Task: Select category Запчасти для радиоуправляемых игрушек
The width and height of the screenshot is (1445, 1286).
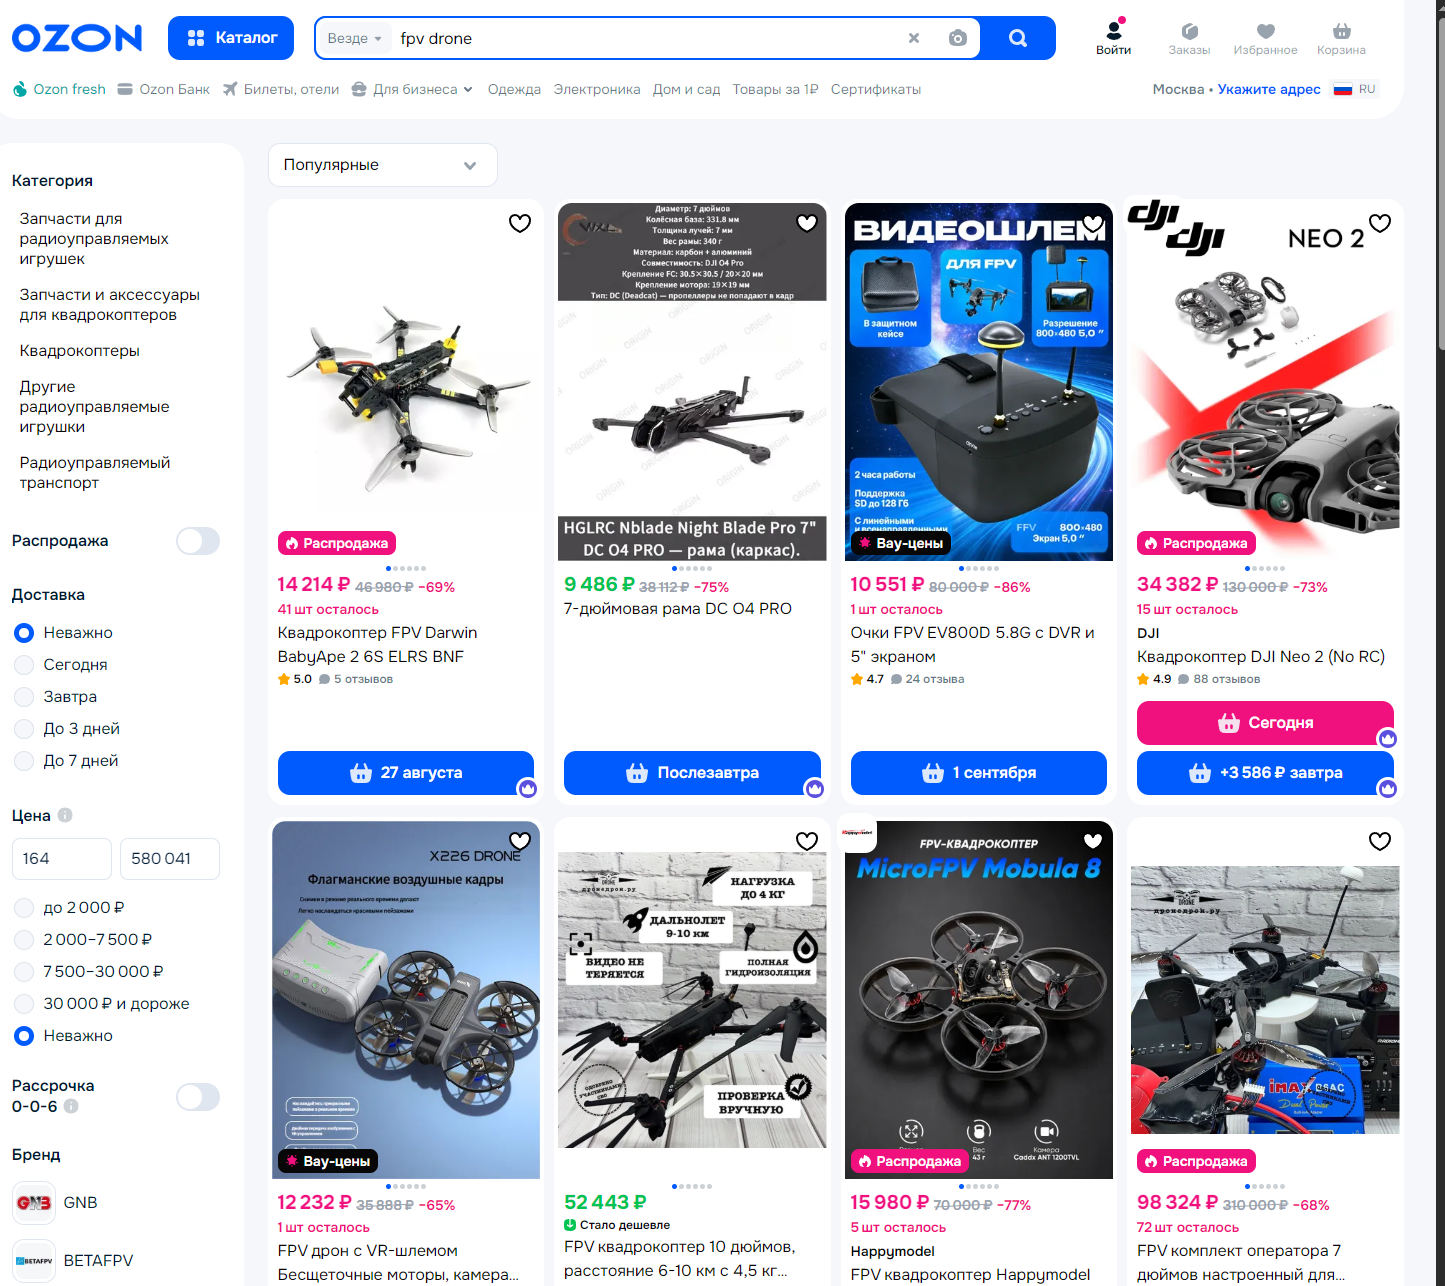Action: click(x=94, y=239)
